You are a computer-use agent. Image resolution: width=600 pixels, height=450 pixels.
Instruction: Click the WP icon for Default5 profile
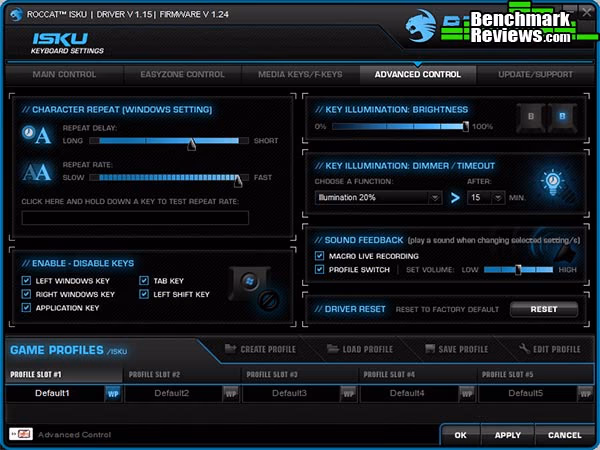click(585, 394)
